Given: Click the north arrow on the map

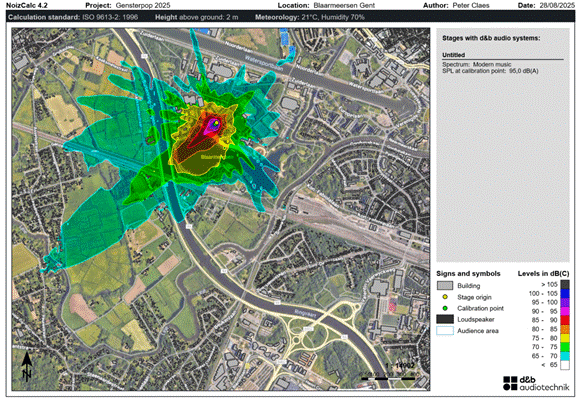Looking at the screenshot, I should 27,366.
